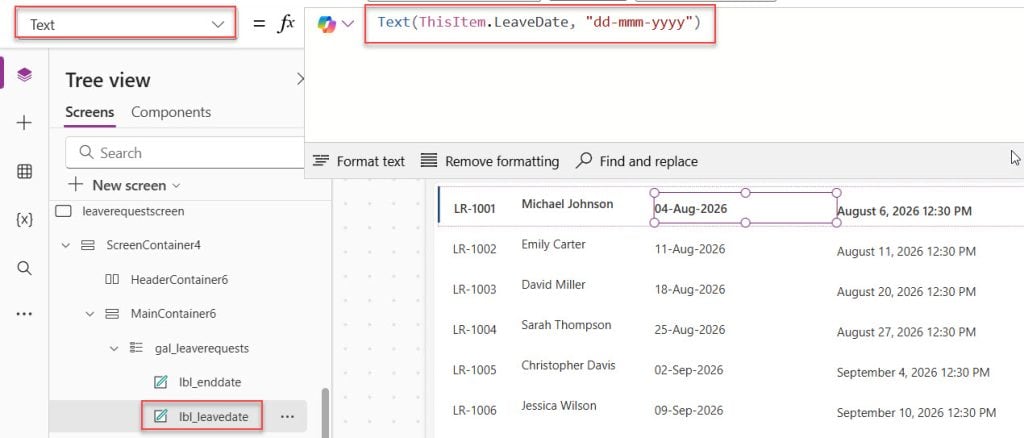
Task: Click August 27, 2026 12:30 PM text
Action: [x=906, y=332]
